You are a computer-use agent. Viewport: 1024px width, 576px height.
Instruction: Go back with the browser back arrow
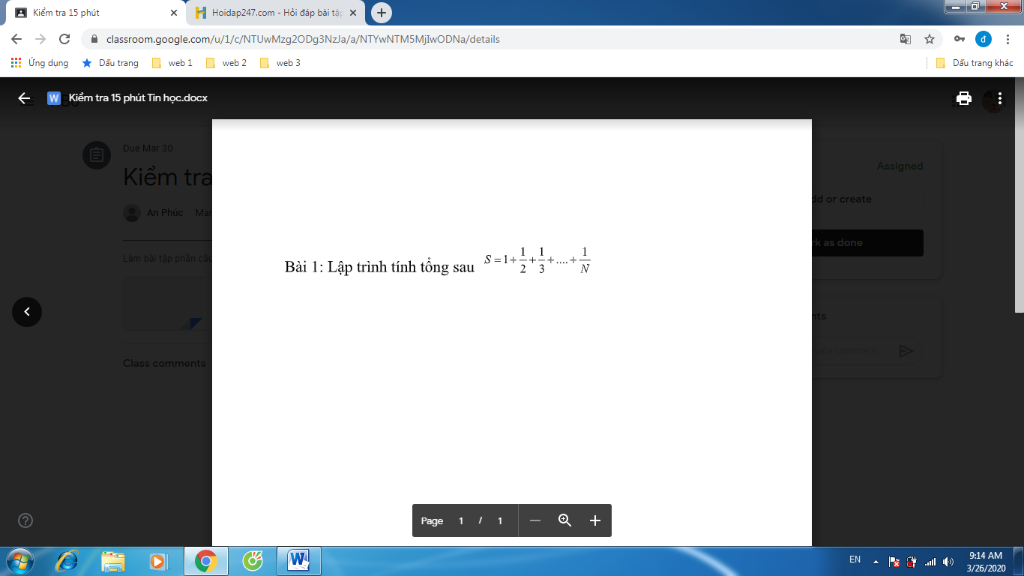[16, 39]
